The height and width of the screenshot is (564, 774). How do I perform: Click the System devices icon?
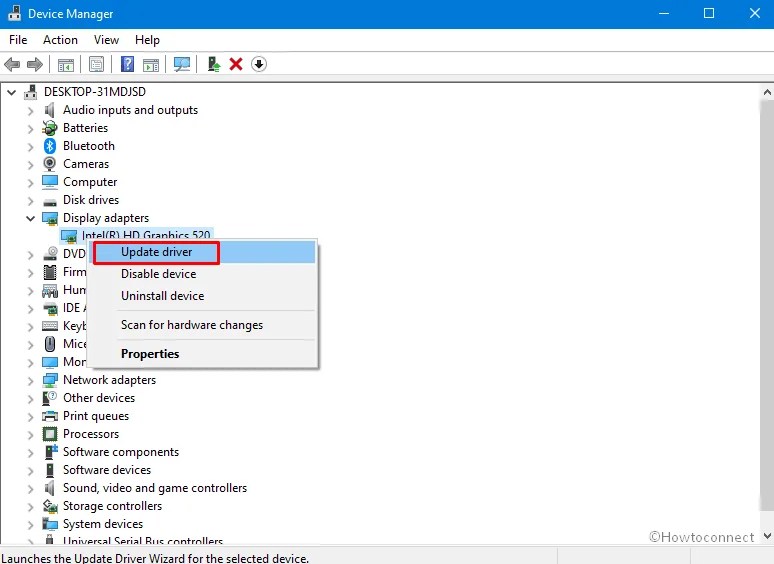pos(49,524)
